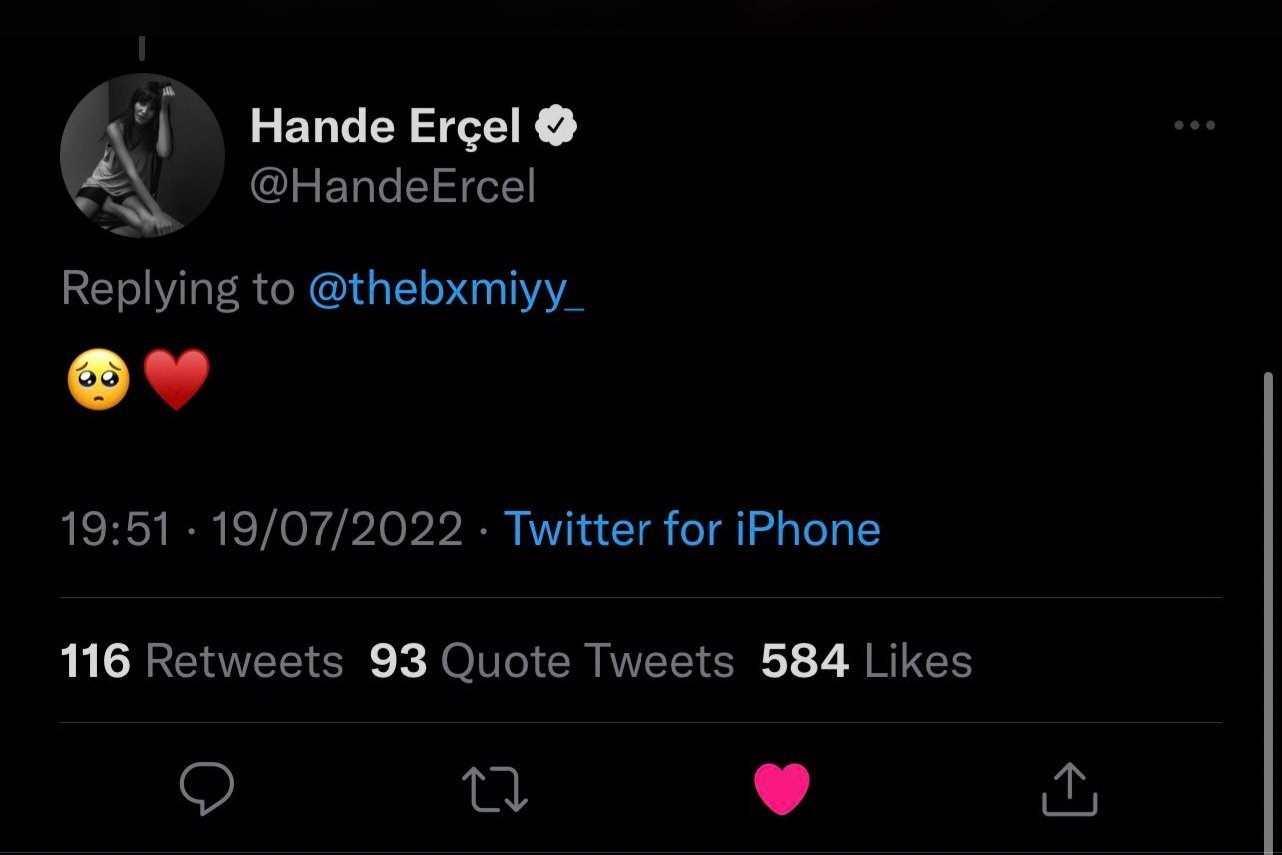
Task: Open the share upload icon
Action: click(x=1070, y=789)
